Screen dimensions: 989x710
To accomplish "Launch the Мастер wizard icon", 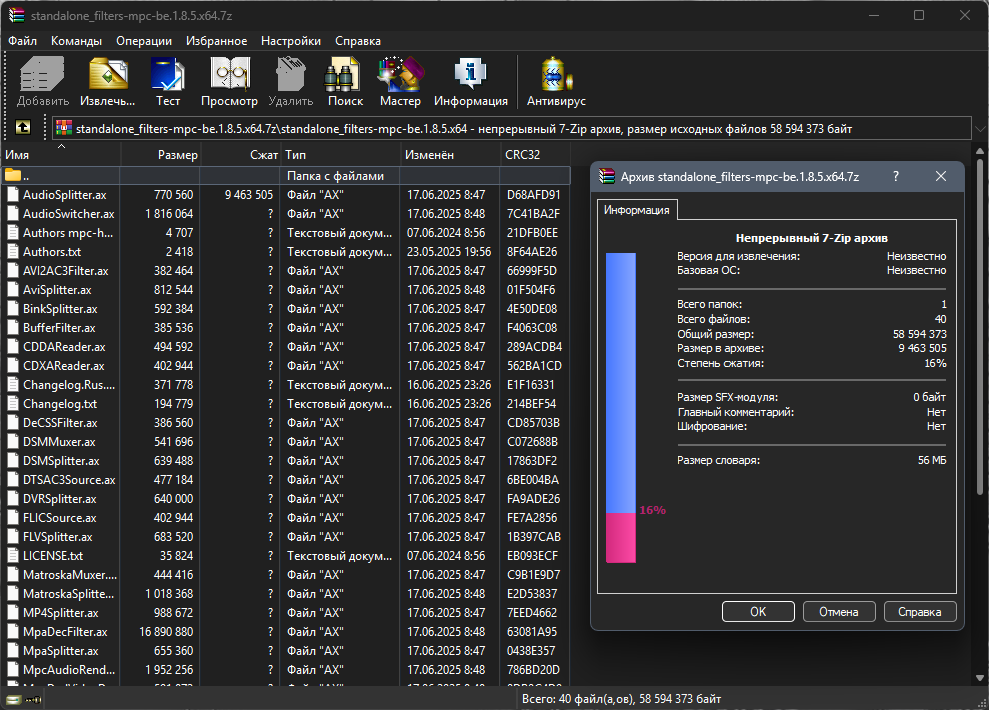I will point(401,74).
